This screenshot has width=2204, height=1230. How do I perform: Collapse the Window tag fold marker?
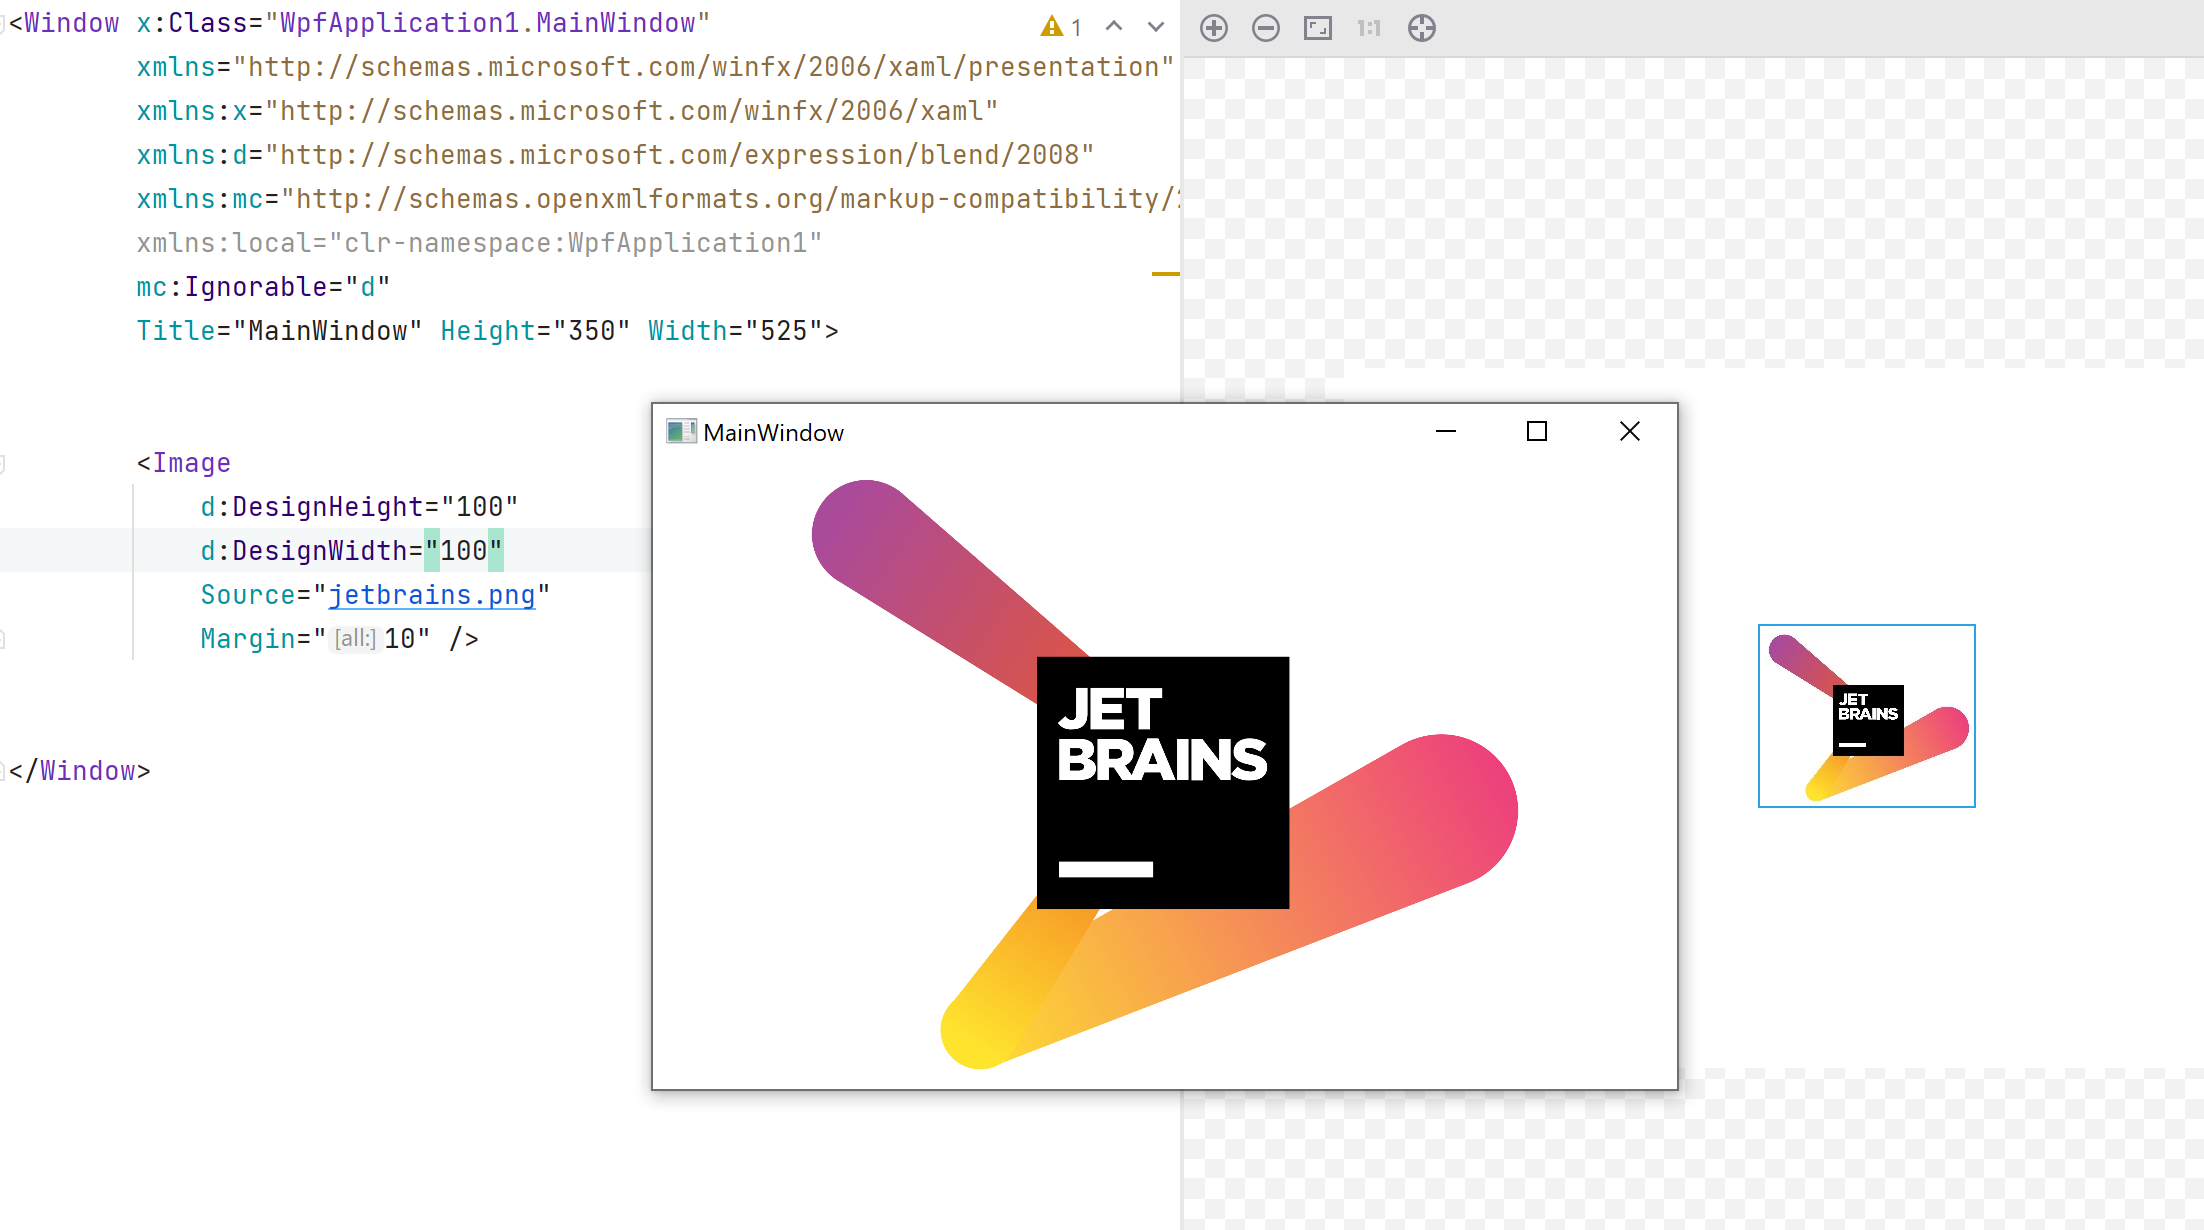coord(3,23)
